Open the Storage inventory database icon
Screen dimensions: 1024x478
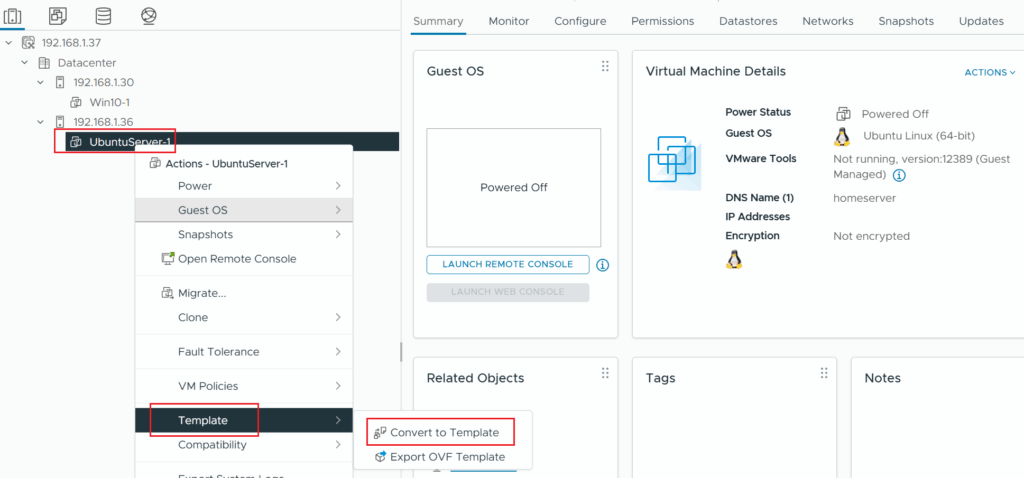pos(103,14)
